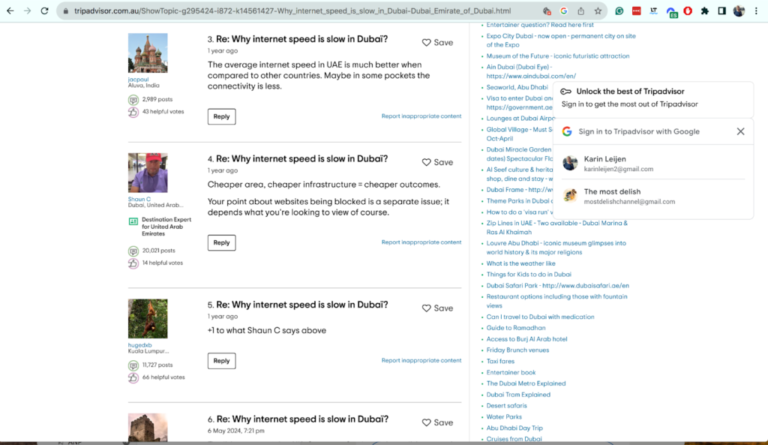The height and width of the screenshot is (445, 768).
Task: Open Museum of the Future topic link
Action: pos(558,56)
